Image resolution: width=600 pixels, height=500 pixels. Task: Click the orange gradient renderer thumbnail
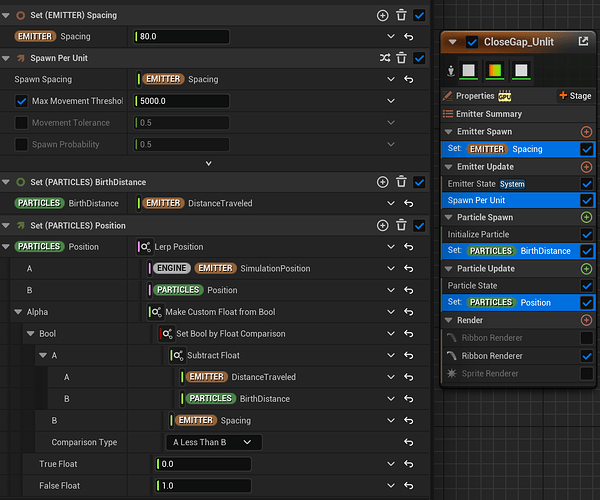point(495,70)
